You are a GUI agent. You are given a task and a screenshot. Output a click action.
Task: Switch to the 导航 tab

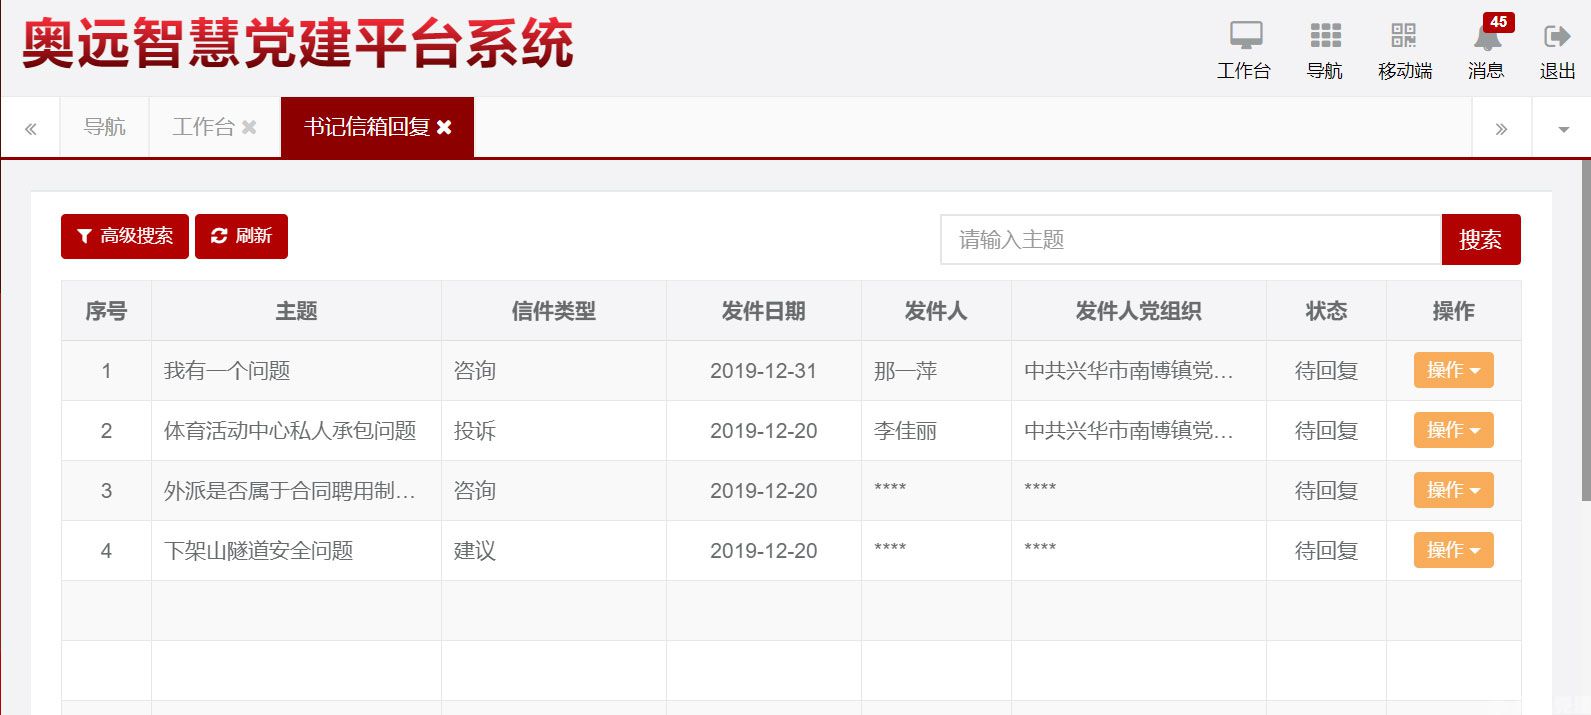coord(104,127)
